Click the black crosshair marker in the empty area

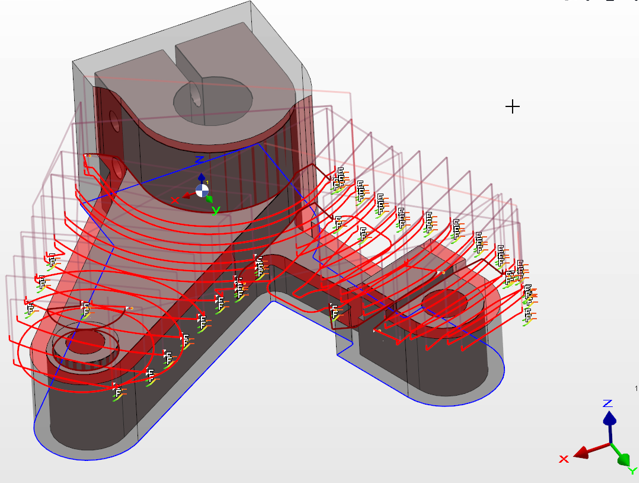coord(512,106)
